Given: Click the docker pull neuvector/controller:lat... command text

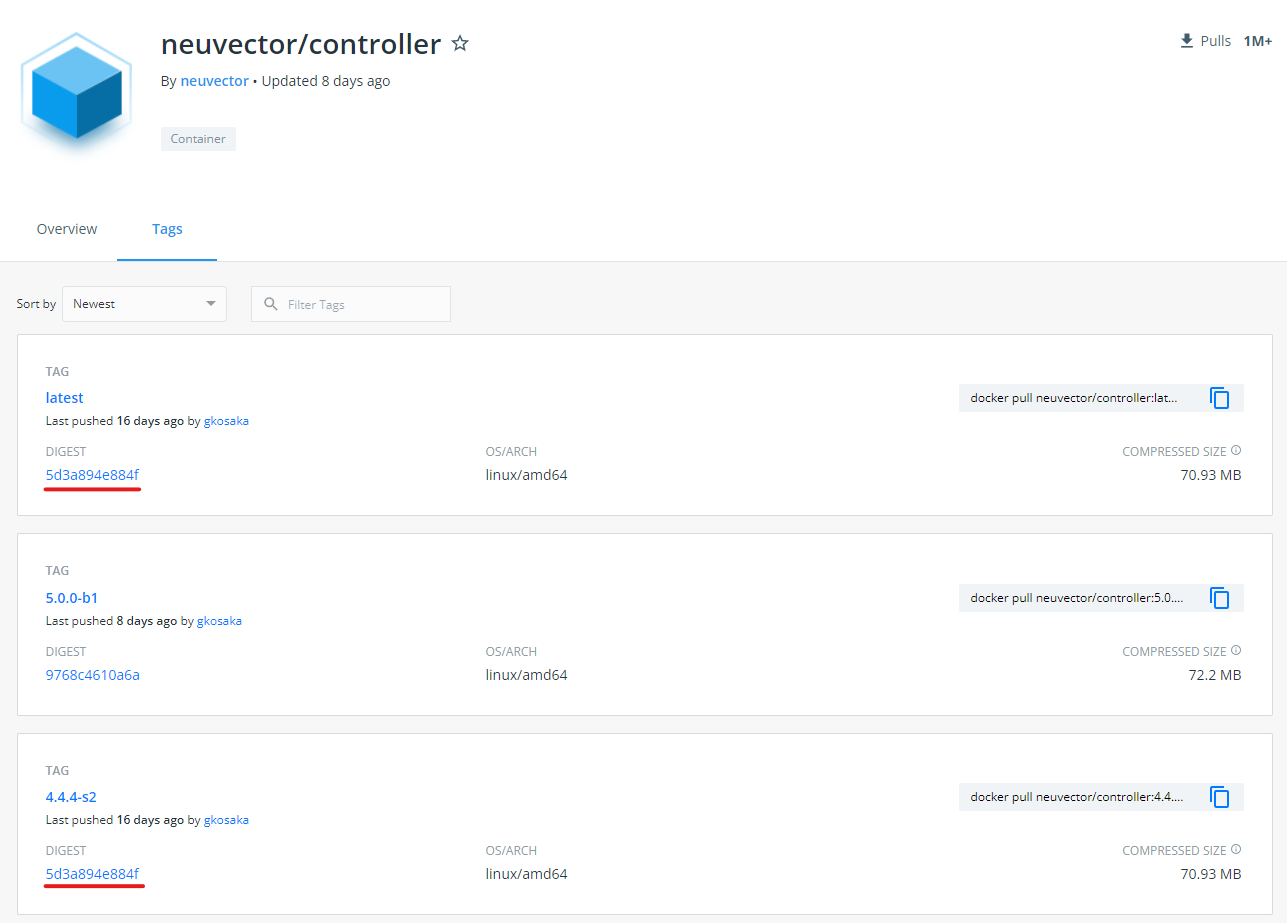Looking at the screenshot, I should pos(1074,398).
